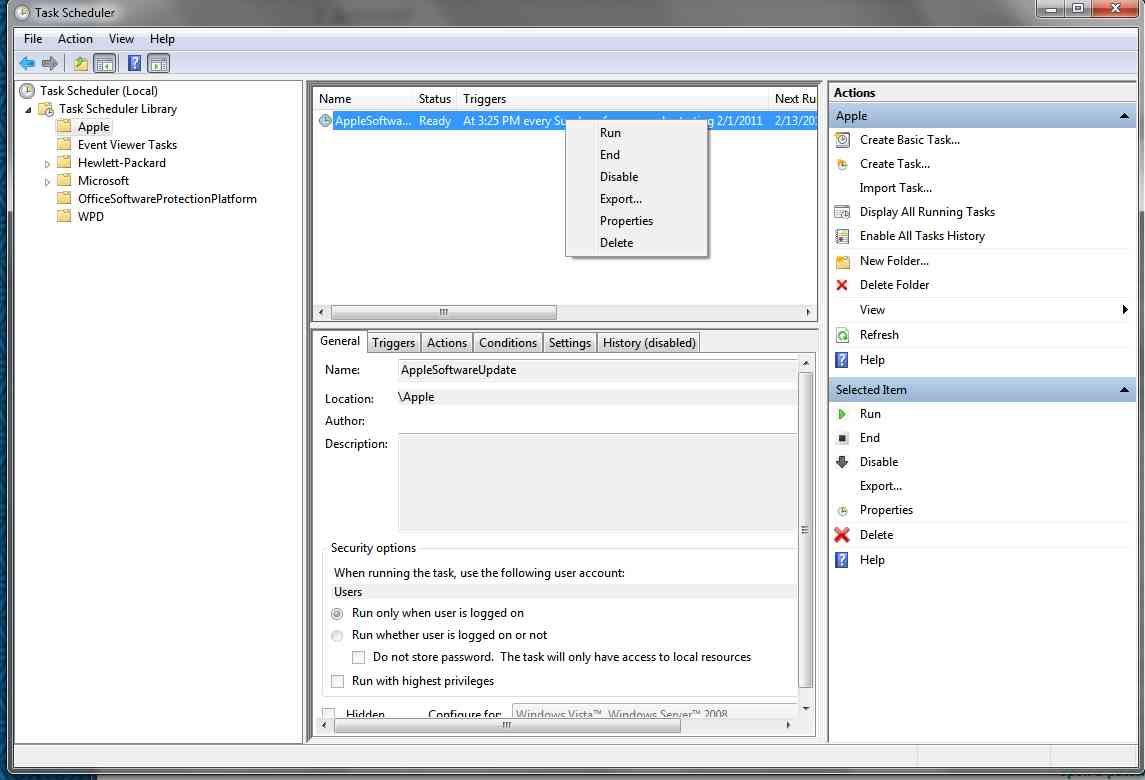This screenshot has height=780, width=1145.
Task: Expand the Hewlett-Packard folder
Action: coord(47,163)
